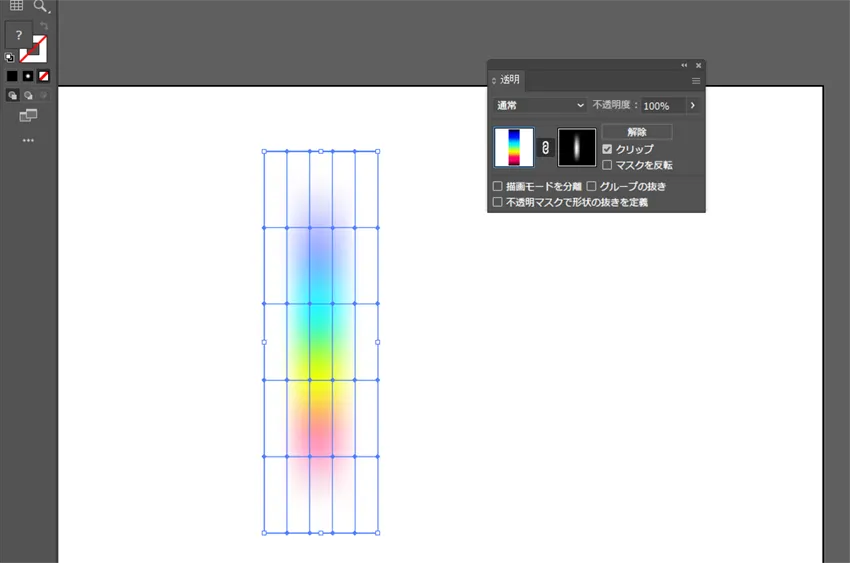Select Draw Normal mode icon
This screenshot has width=850, height=563.
pyautogui.click(x=12, y=95)
